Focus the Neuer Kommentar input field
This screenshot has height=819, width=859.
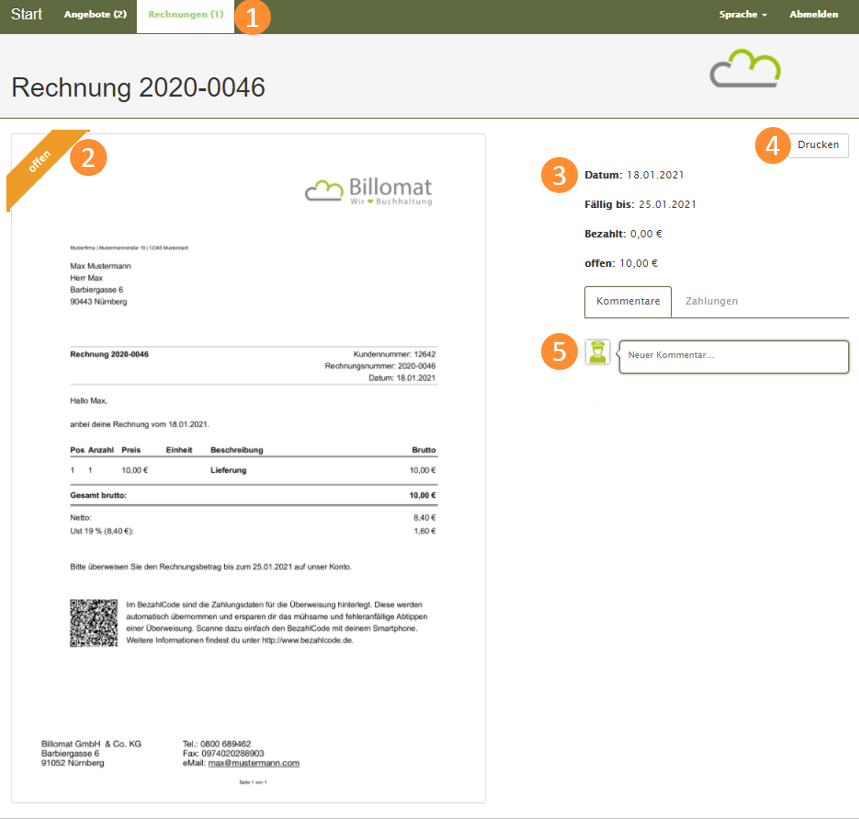(x=734, y=357)
